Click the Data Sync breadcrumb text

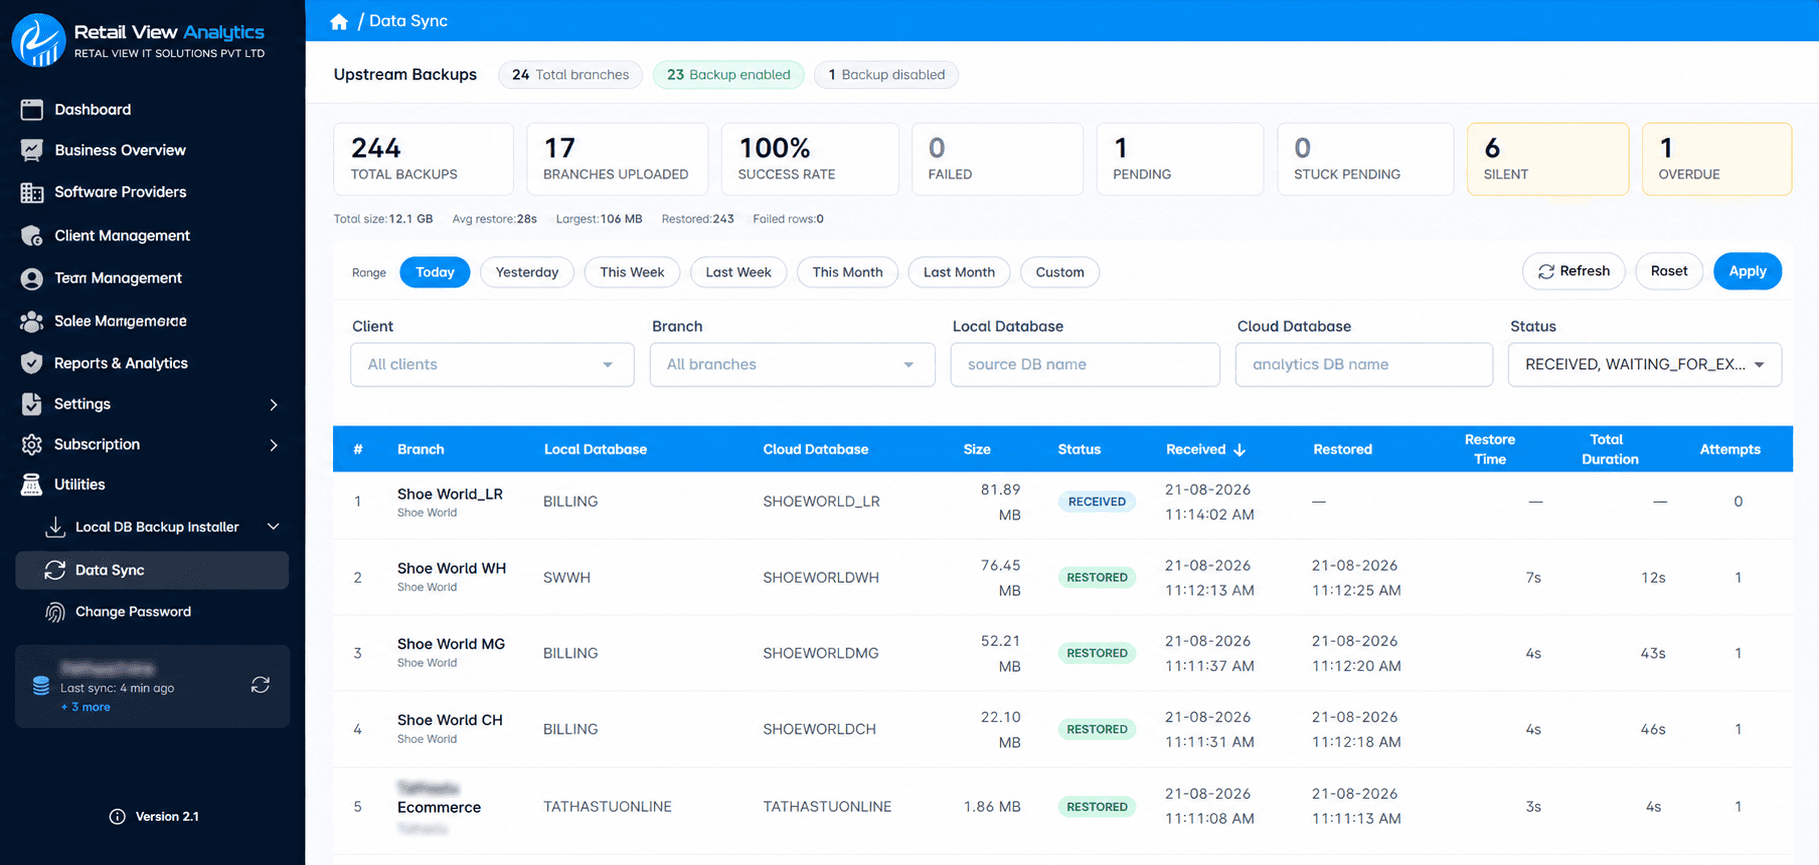[x=408, y=21]
